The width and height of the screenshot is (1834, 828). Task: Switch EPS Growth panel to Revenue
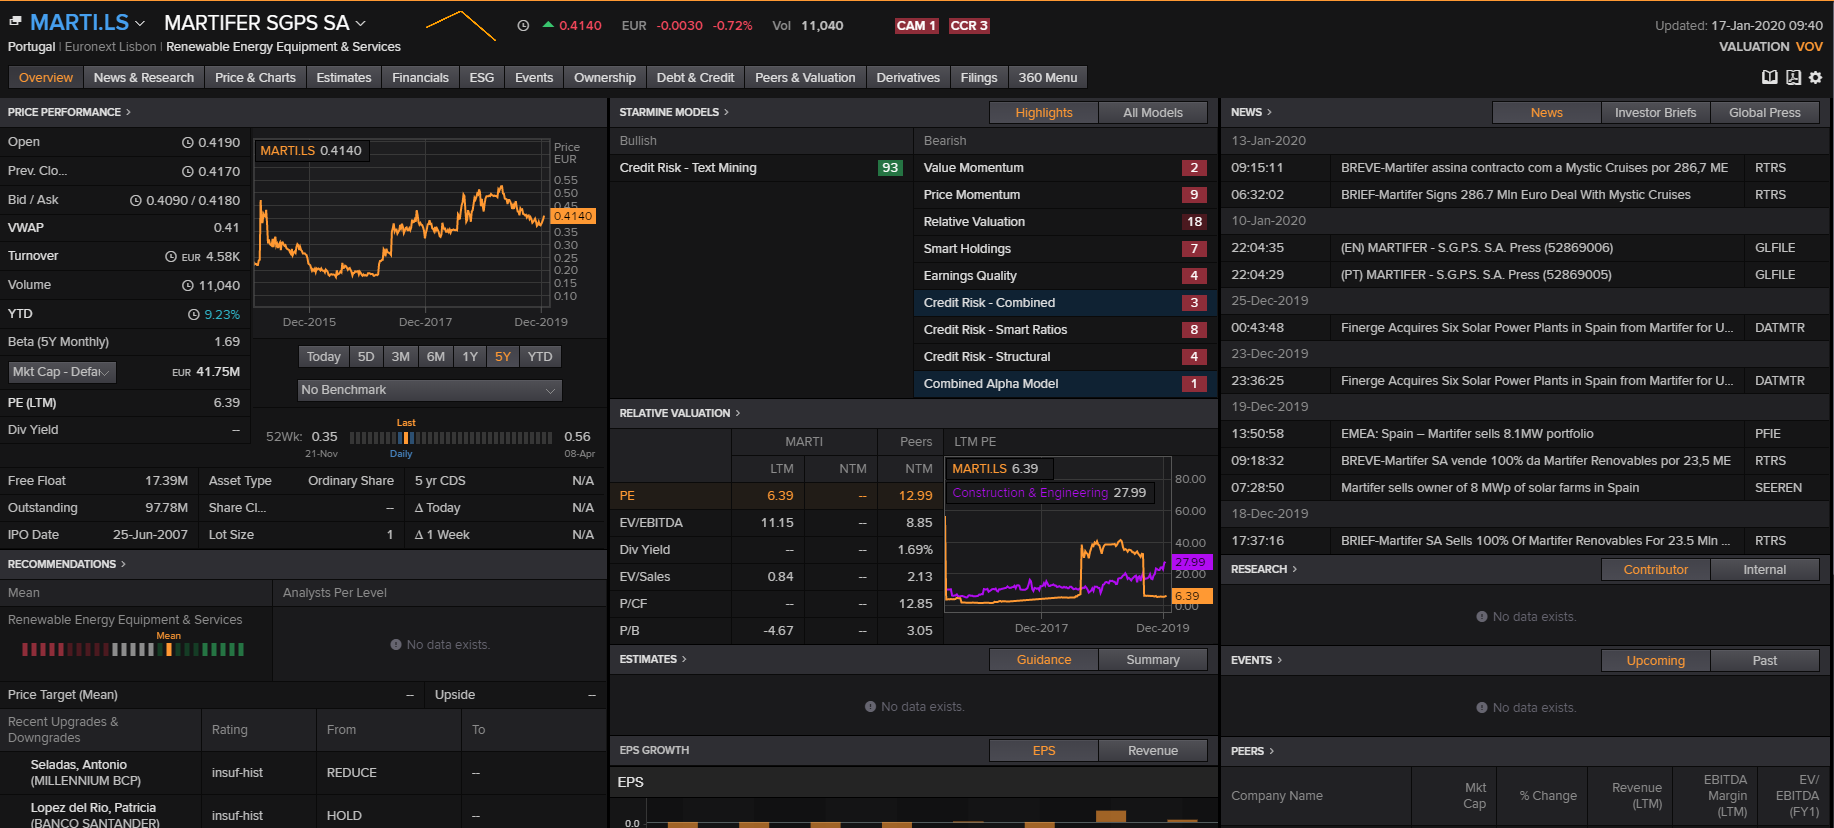[1152, 751]
